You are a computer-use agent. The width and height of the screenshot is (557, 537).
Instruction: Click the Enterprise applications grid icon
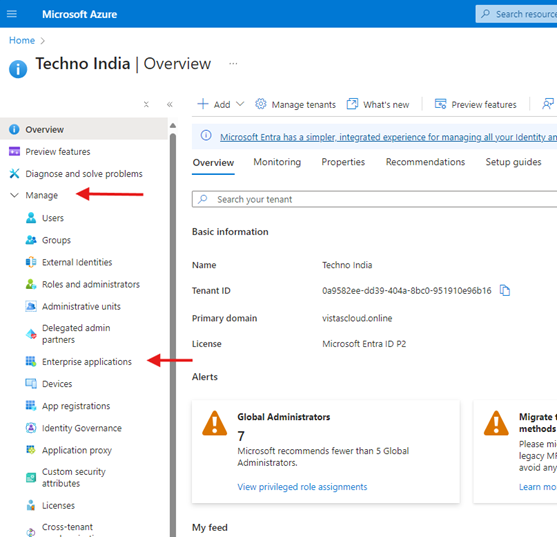click(x=31, y=362)
